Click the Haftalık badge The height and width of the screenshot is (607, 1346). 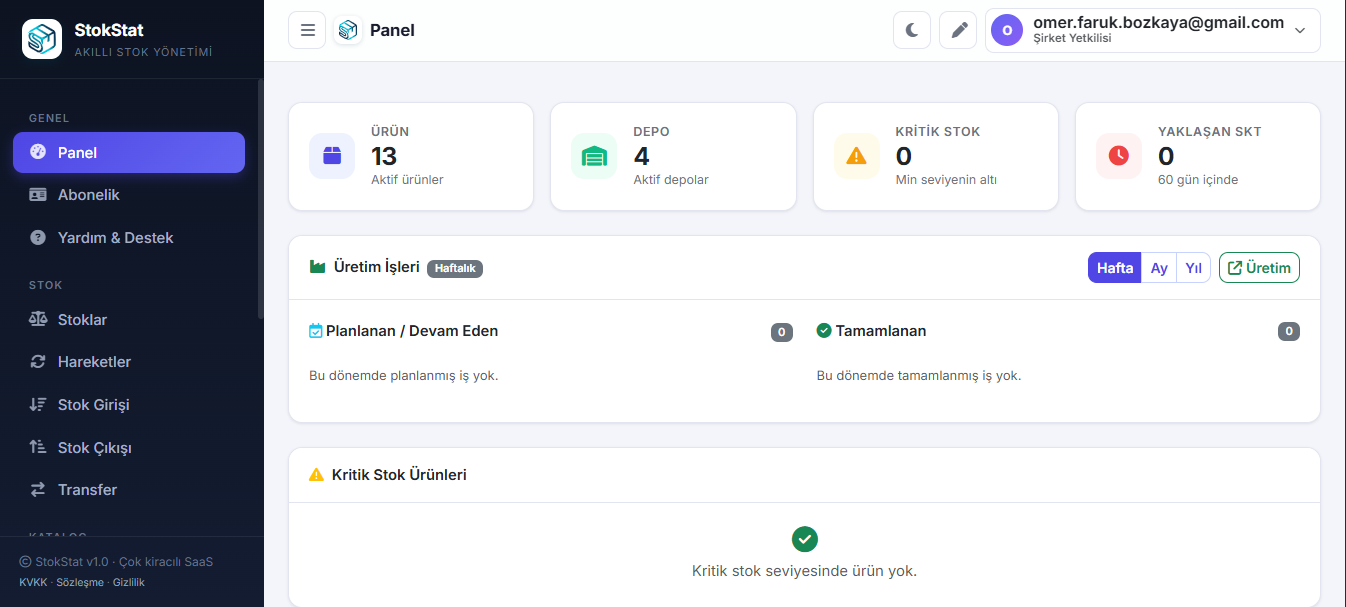[455, 268]
